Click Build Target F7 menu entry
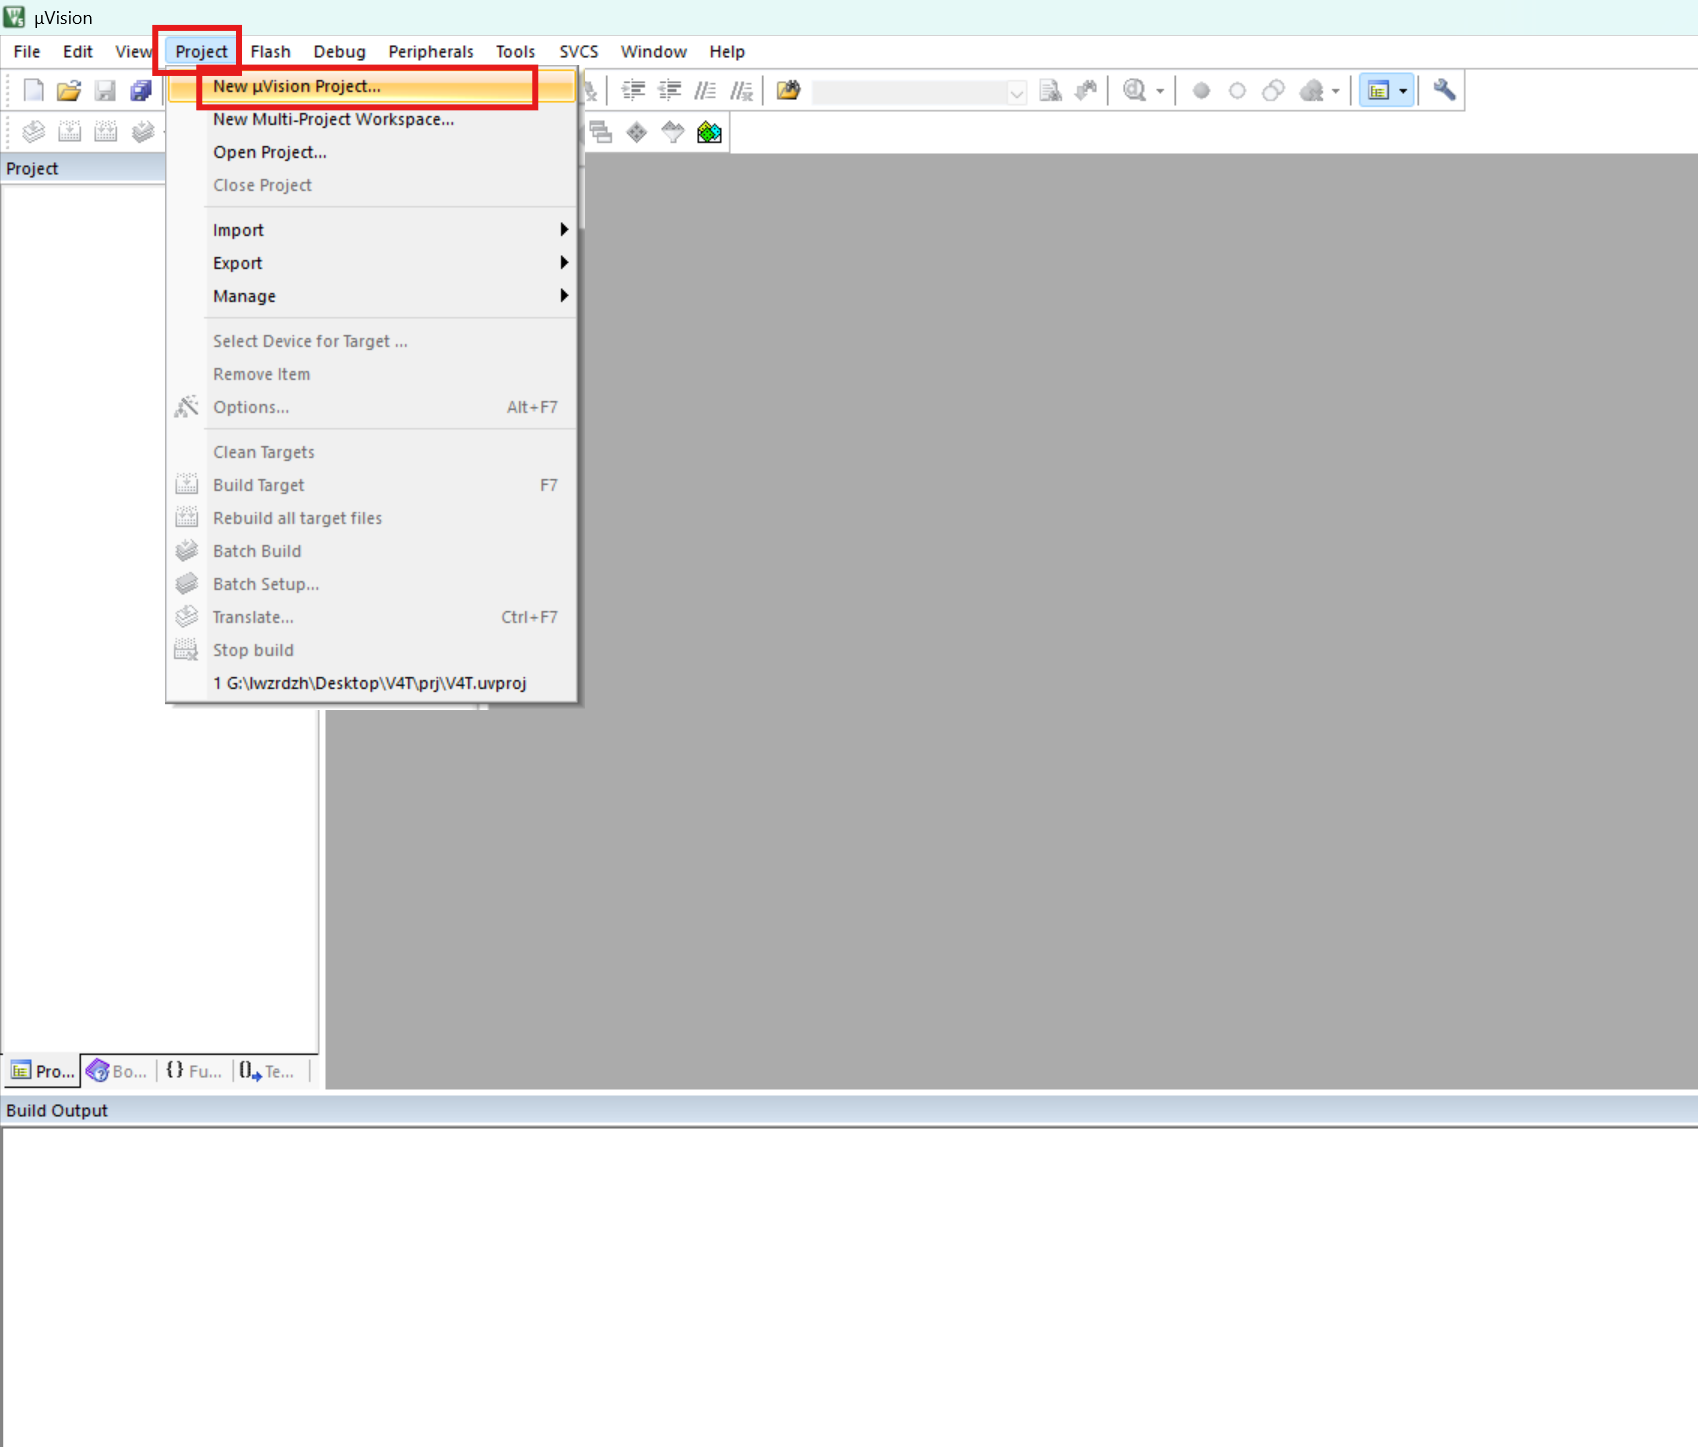 coord(372,485)
